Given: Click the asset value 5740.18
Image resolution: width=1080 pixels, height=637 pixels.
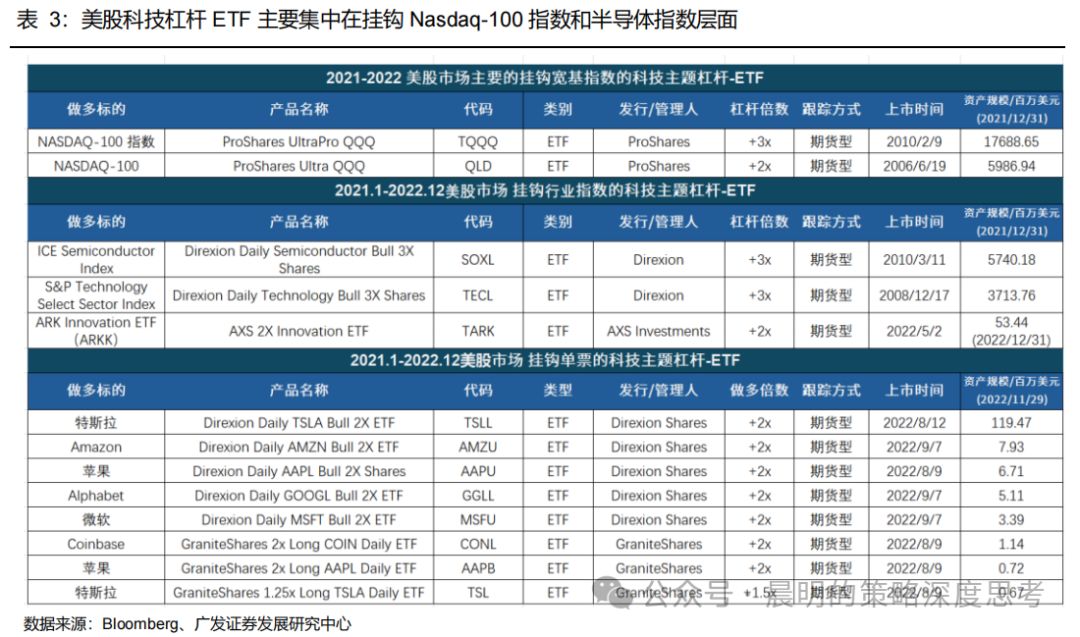Looking at the screenshot, I should click(1011, 260).
